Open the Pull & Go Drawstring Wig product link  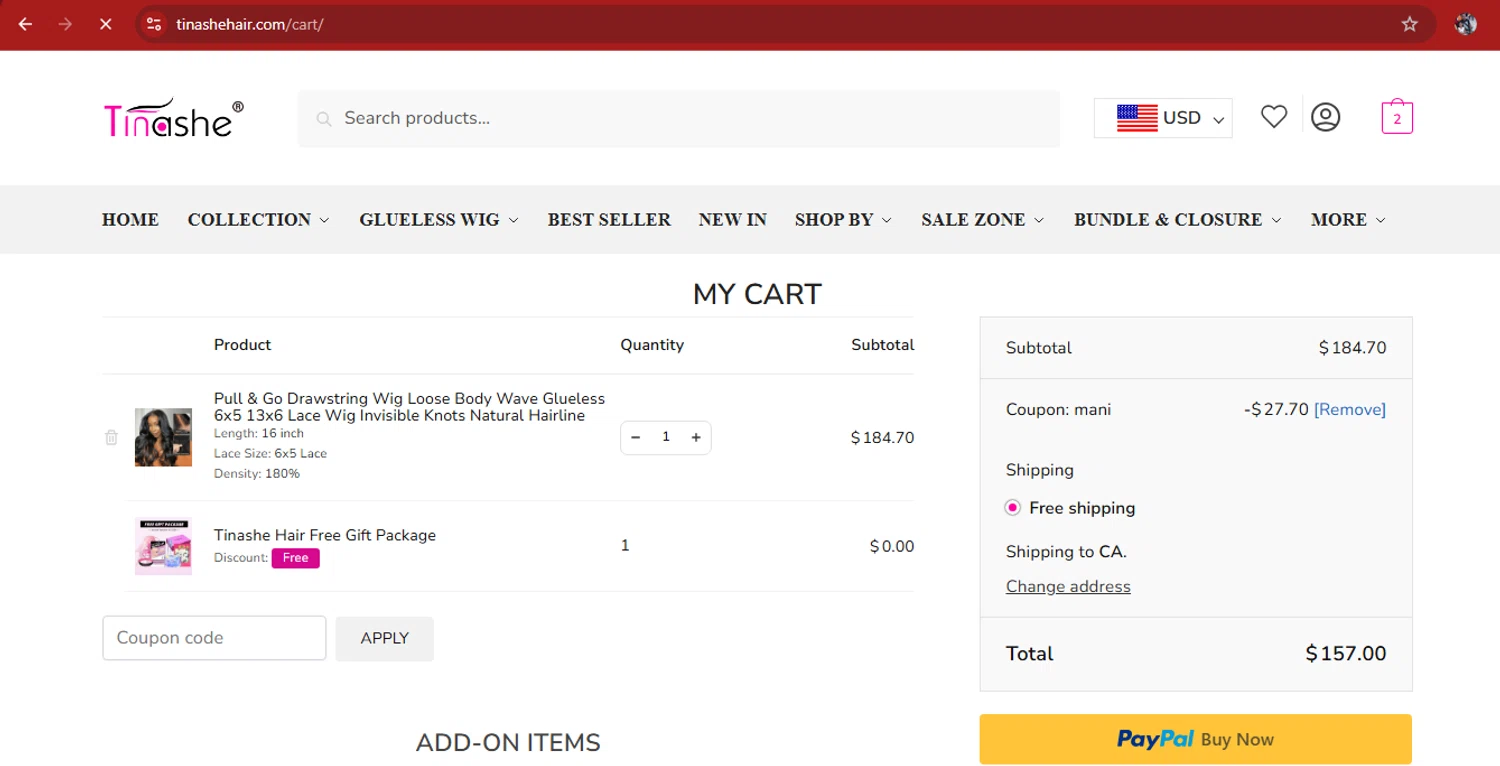coord(410,407)
